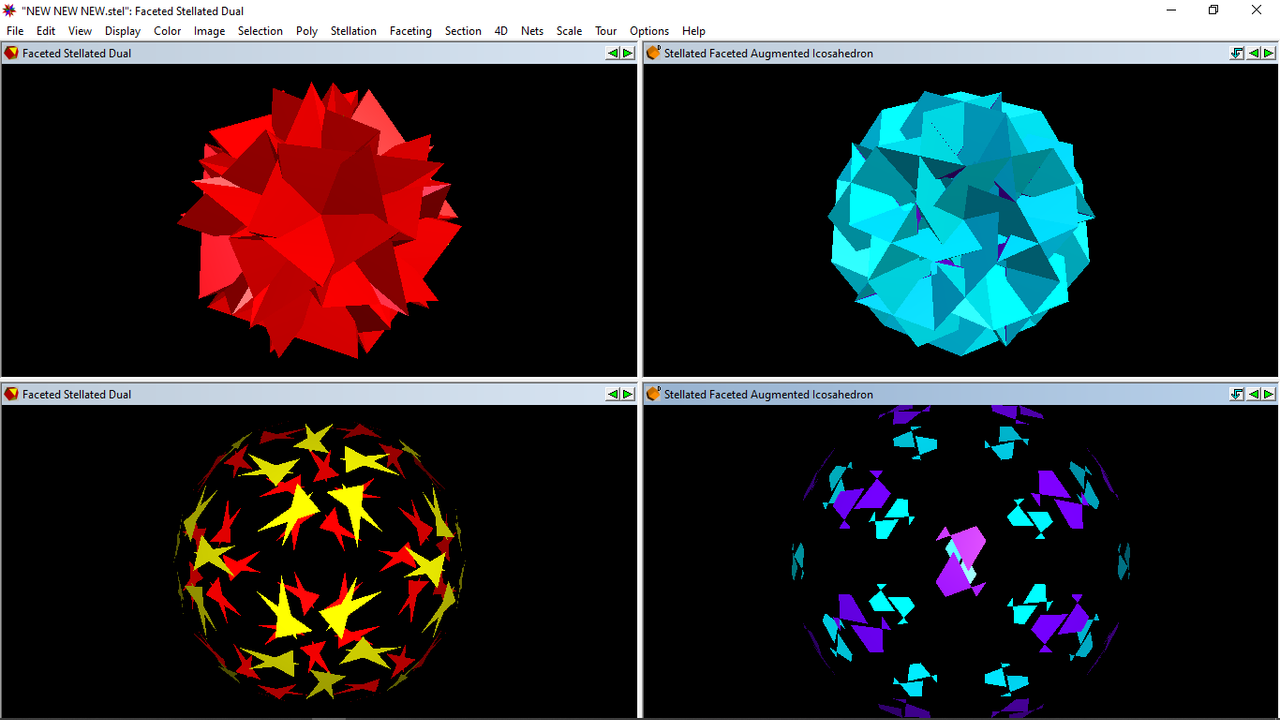1280x720 pixels.
Task: Click the next-view green arrow in bottom-left pane
Action: pyautogui.click(x=628, y=394)
